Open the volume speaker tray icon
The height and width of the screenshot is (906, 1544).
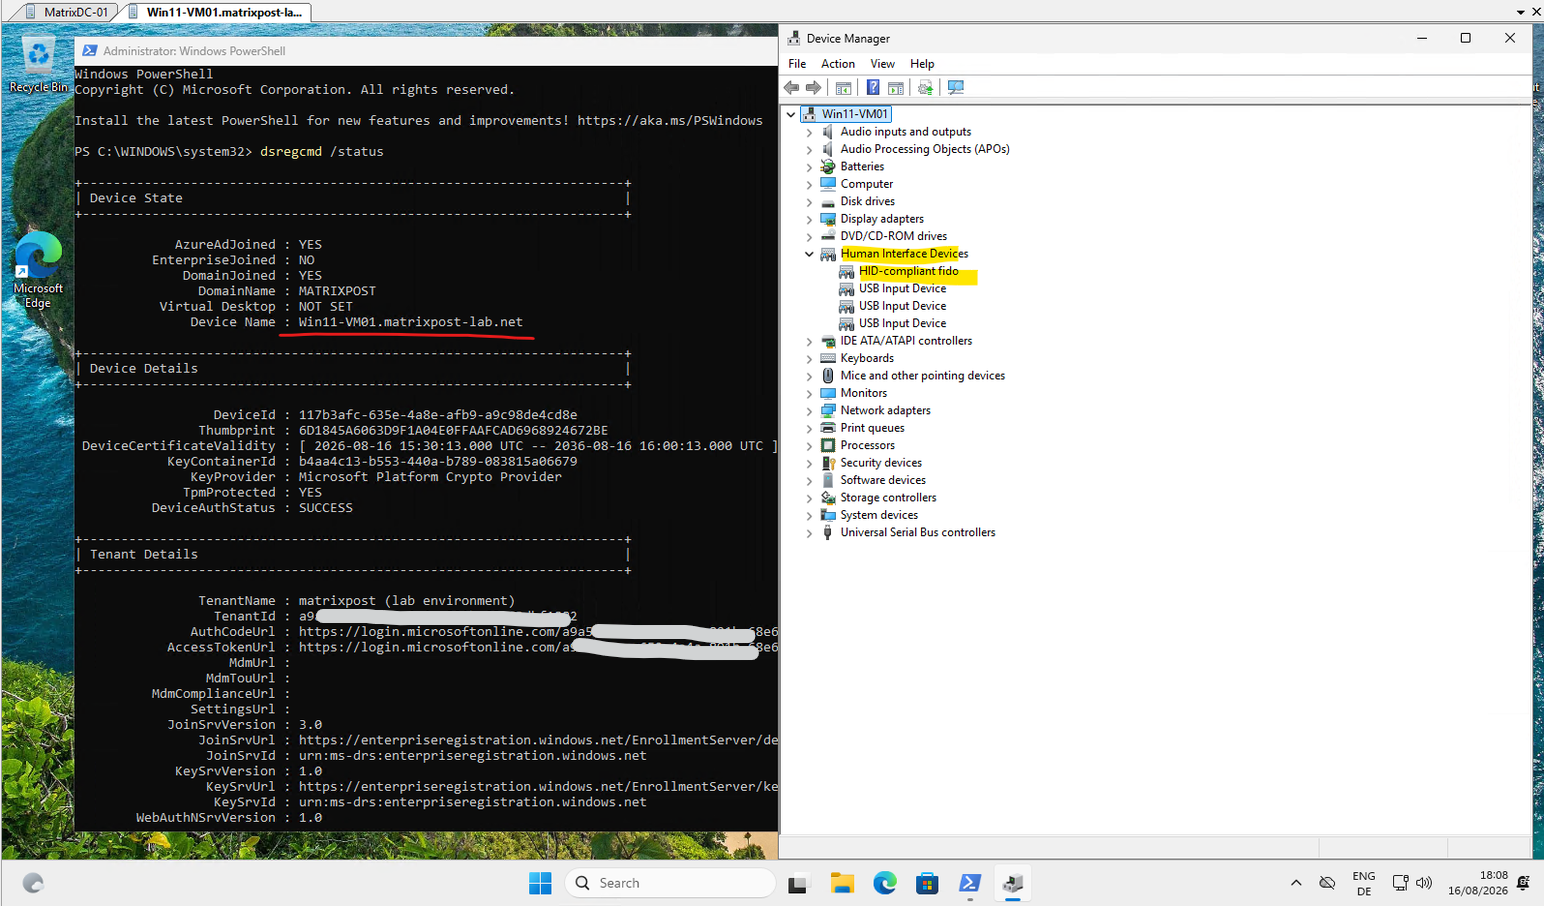click(x=1424, y=883)
